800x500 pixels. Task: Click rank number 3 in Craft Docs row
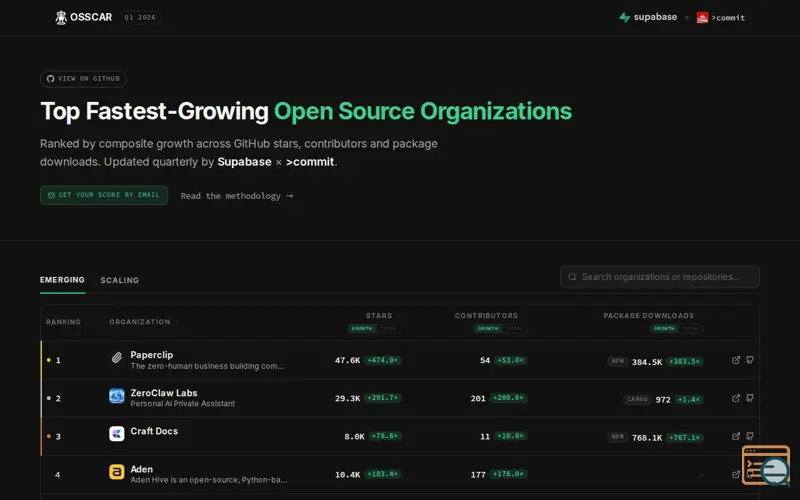[x=58, y=436]
